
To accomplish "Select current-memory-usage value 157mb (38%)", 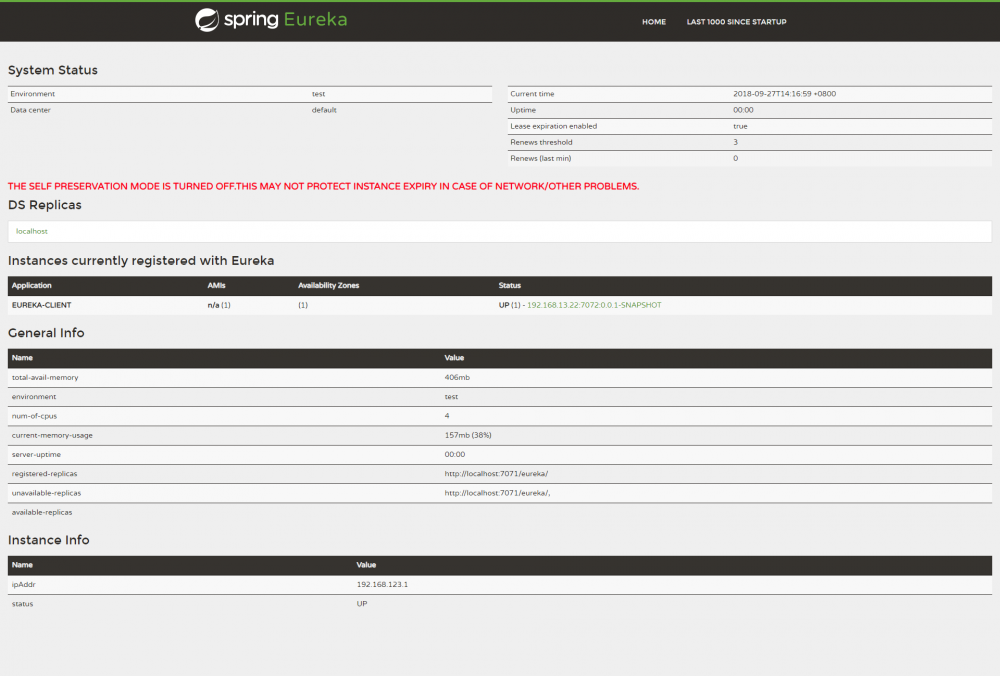I will coord(467,436).
